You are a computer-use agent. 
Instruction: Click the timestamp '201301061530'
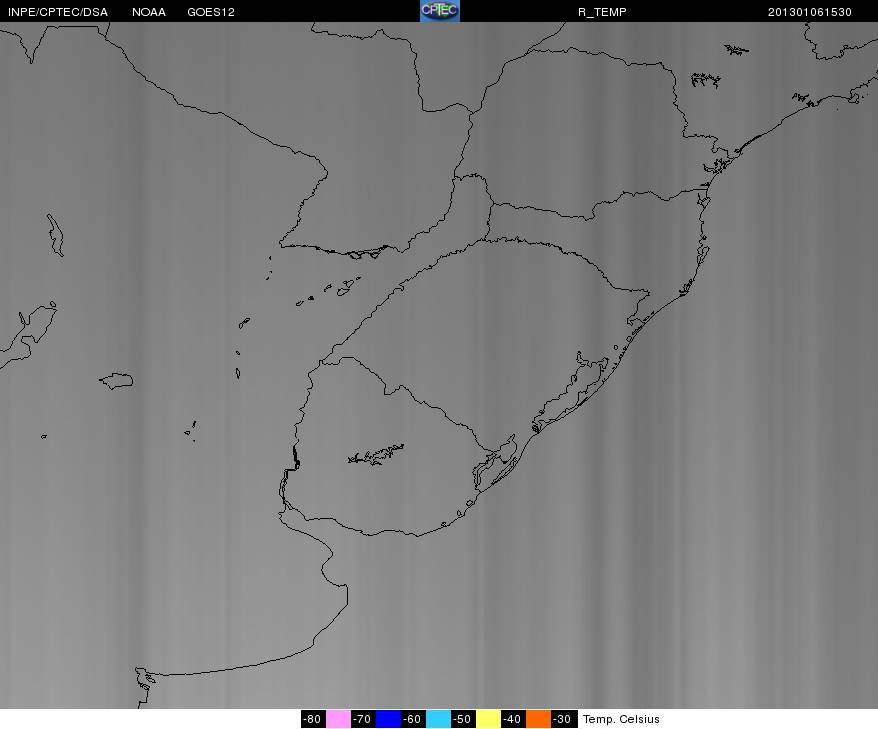pos(810,12)
